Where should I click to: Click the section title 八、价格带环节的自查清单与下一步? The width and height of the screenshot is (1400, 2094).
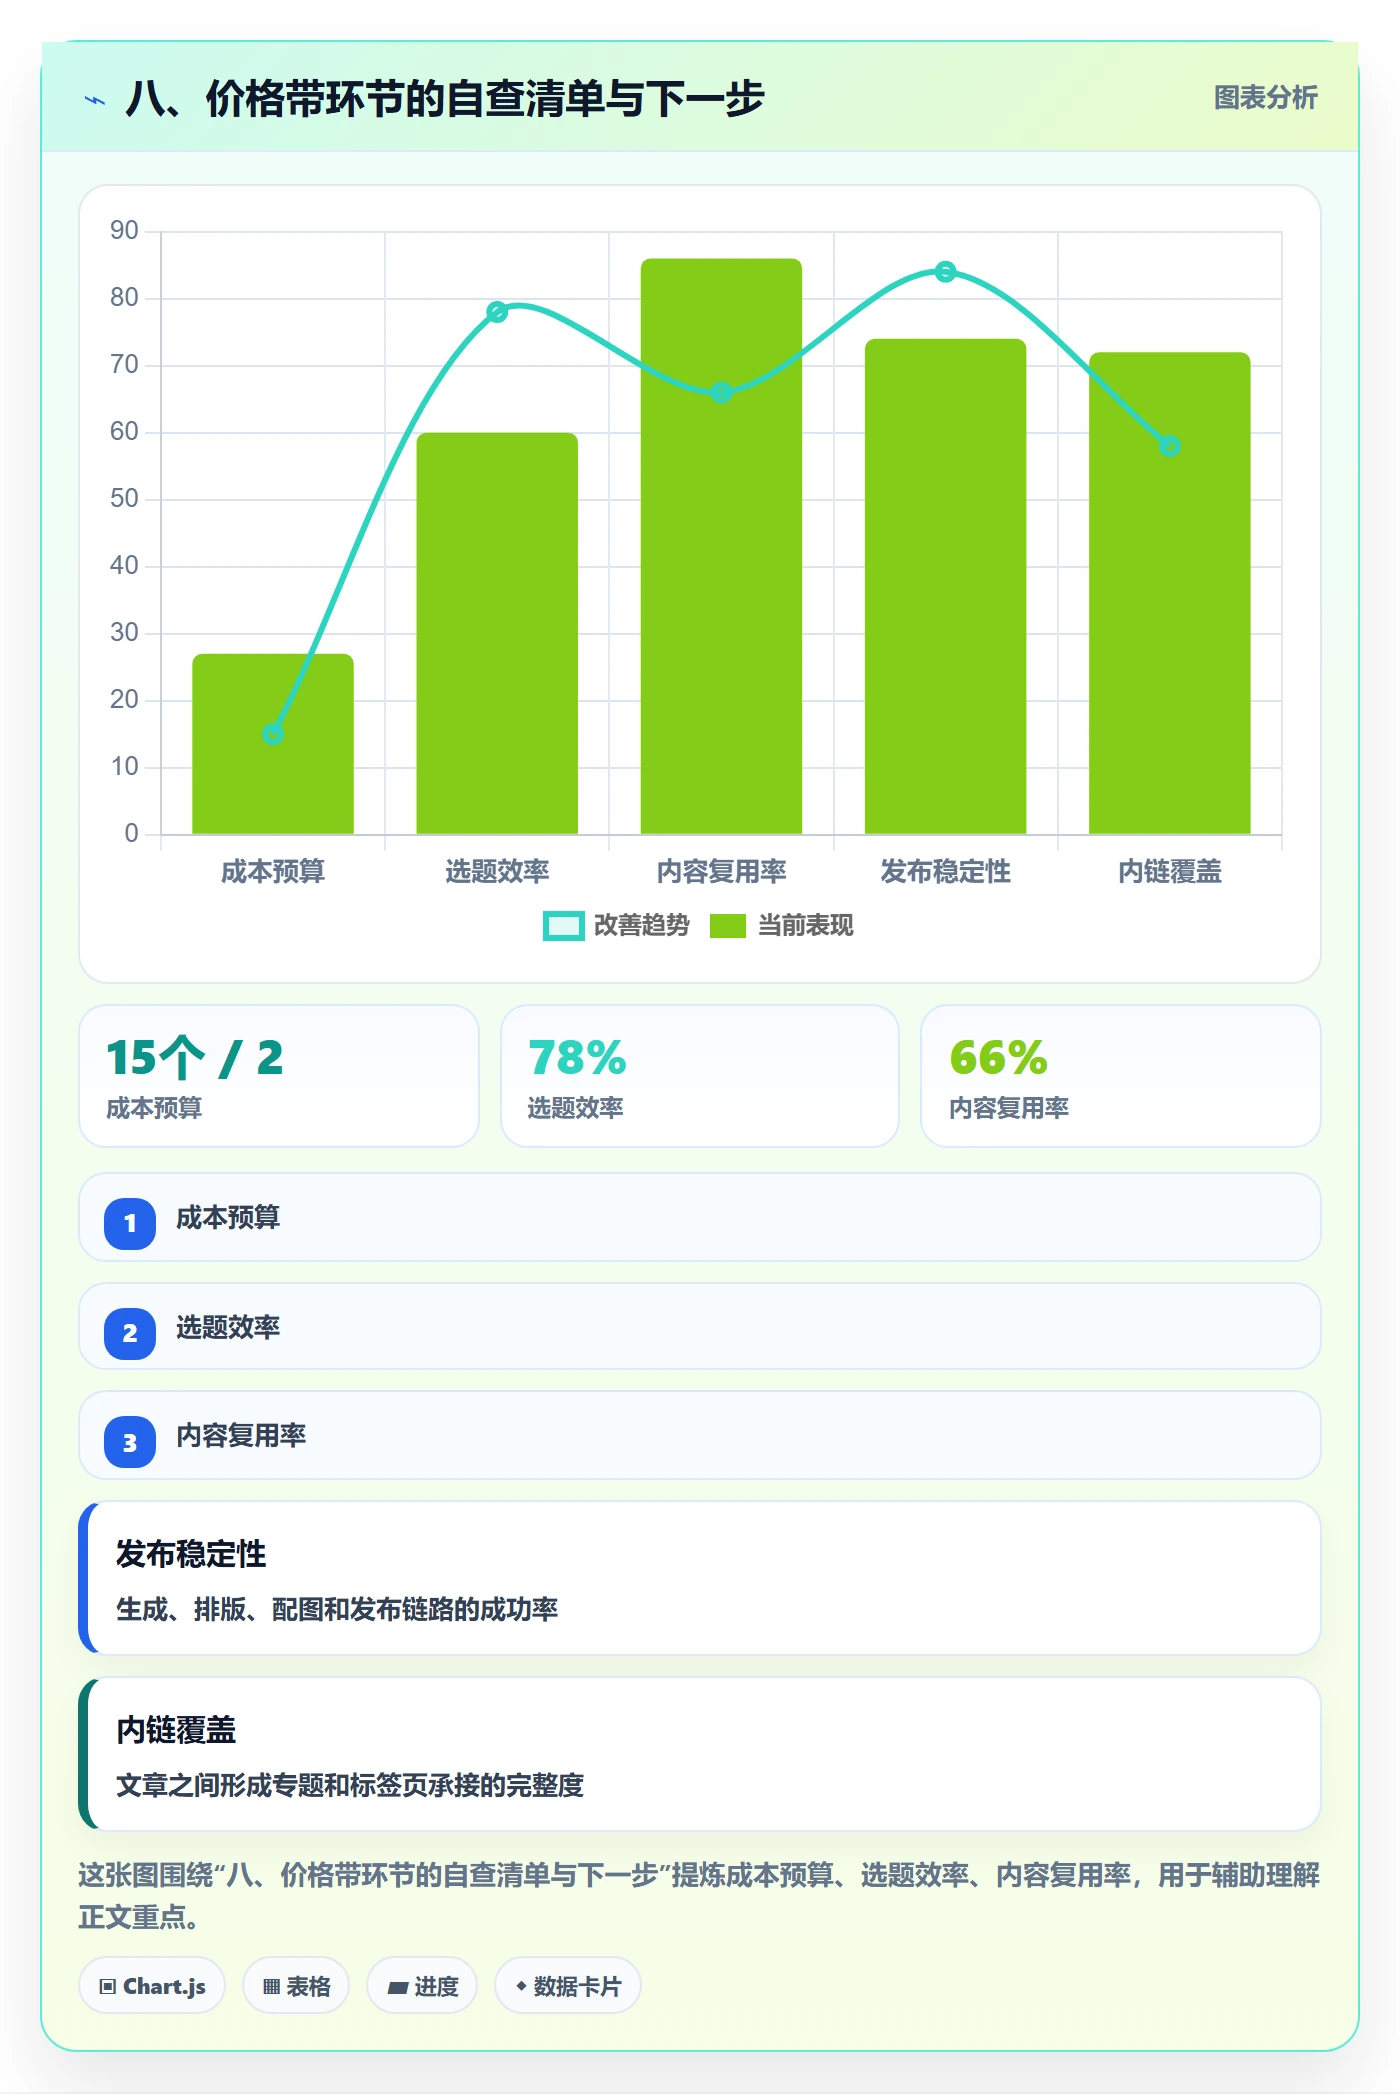[445, 99]
